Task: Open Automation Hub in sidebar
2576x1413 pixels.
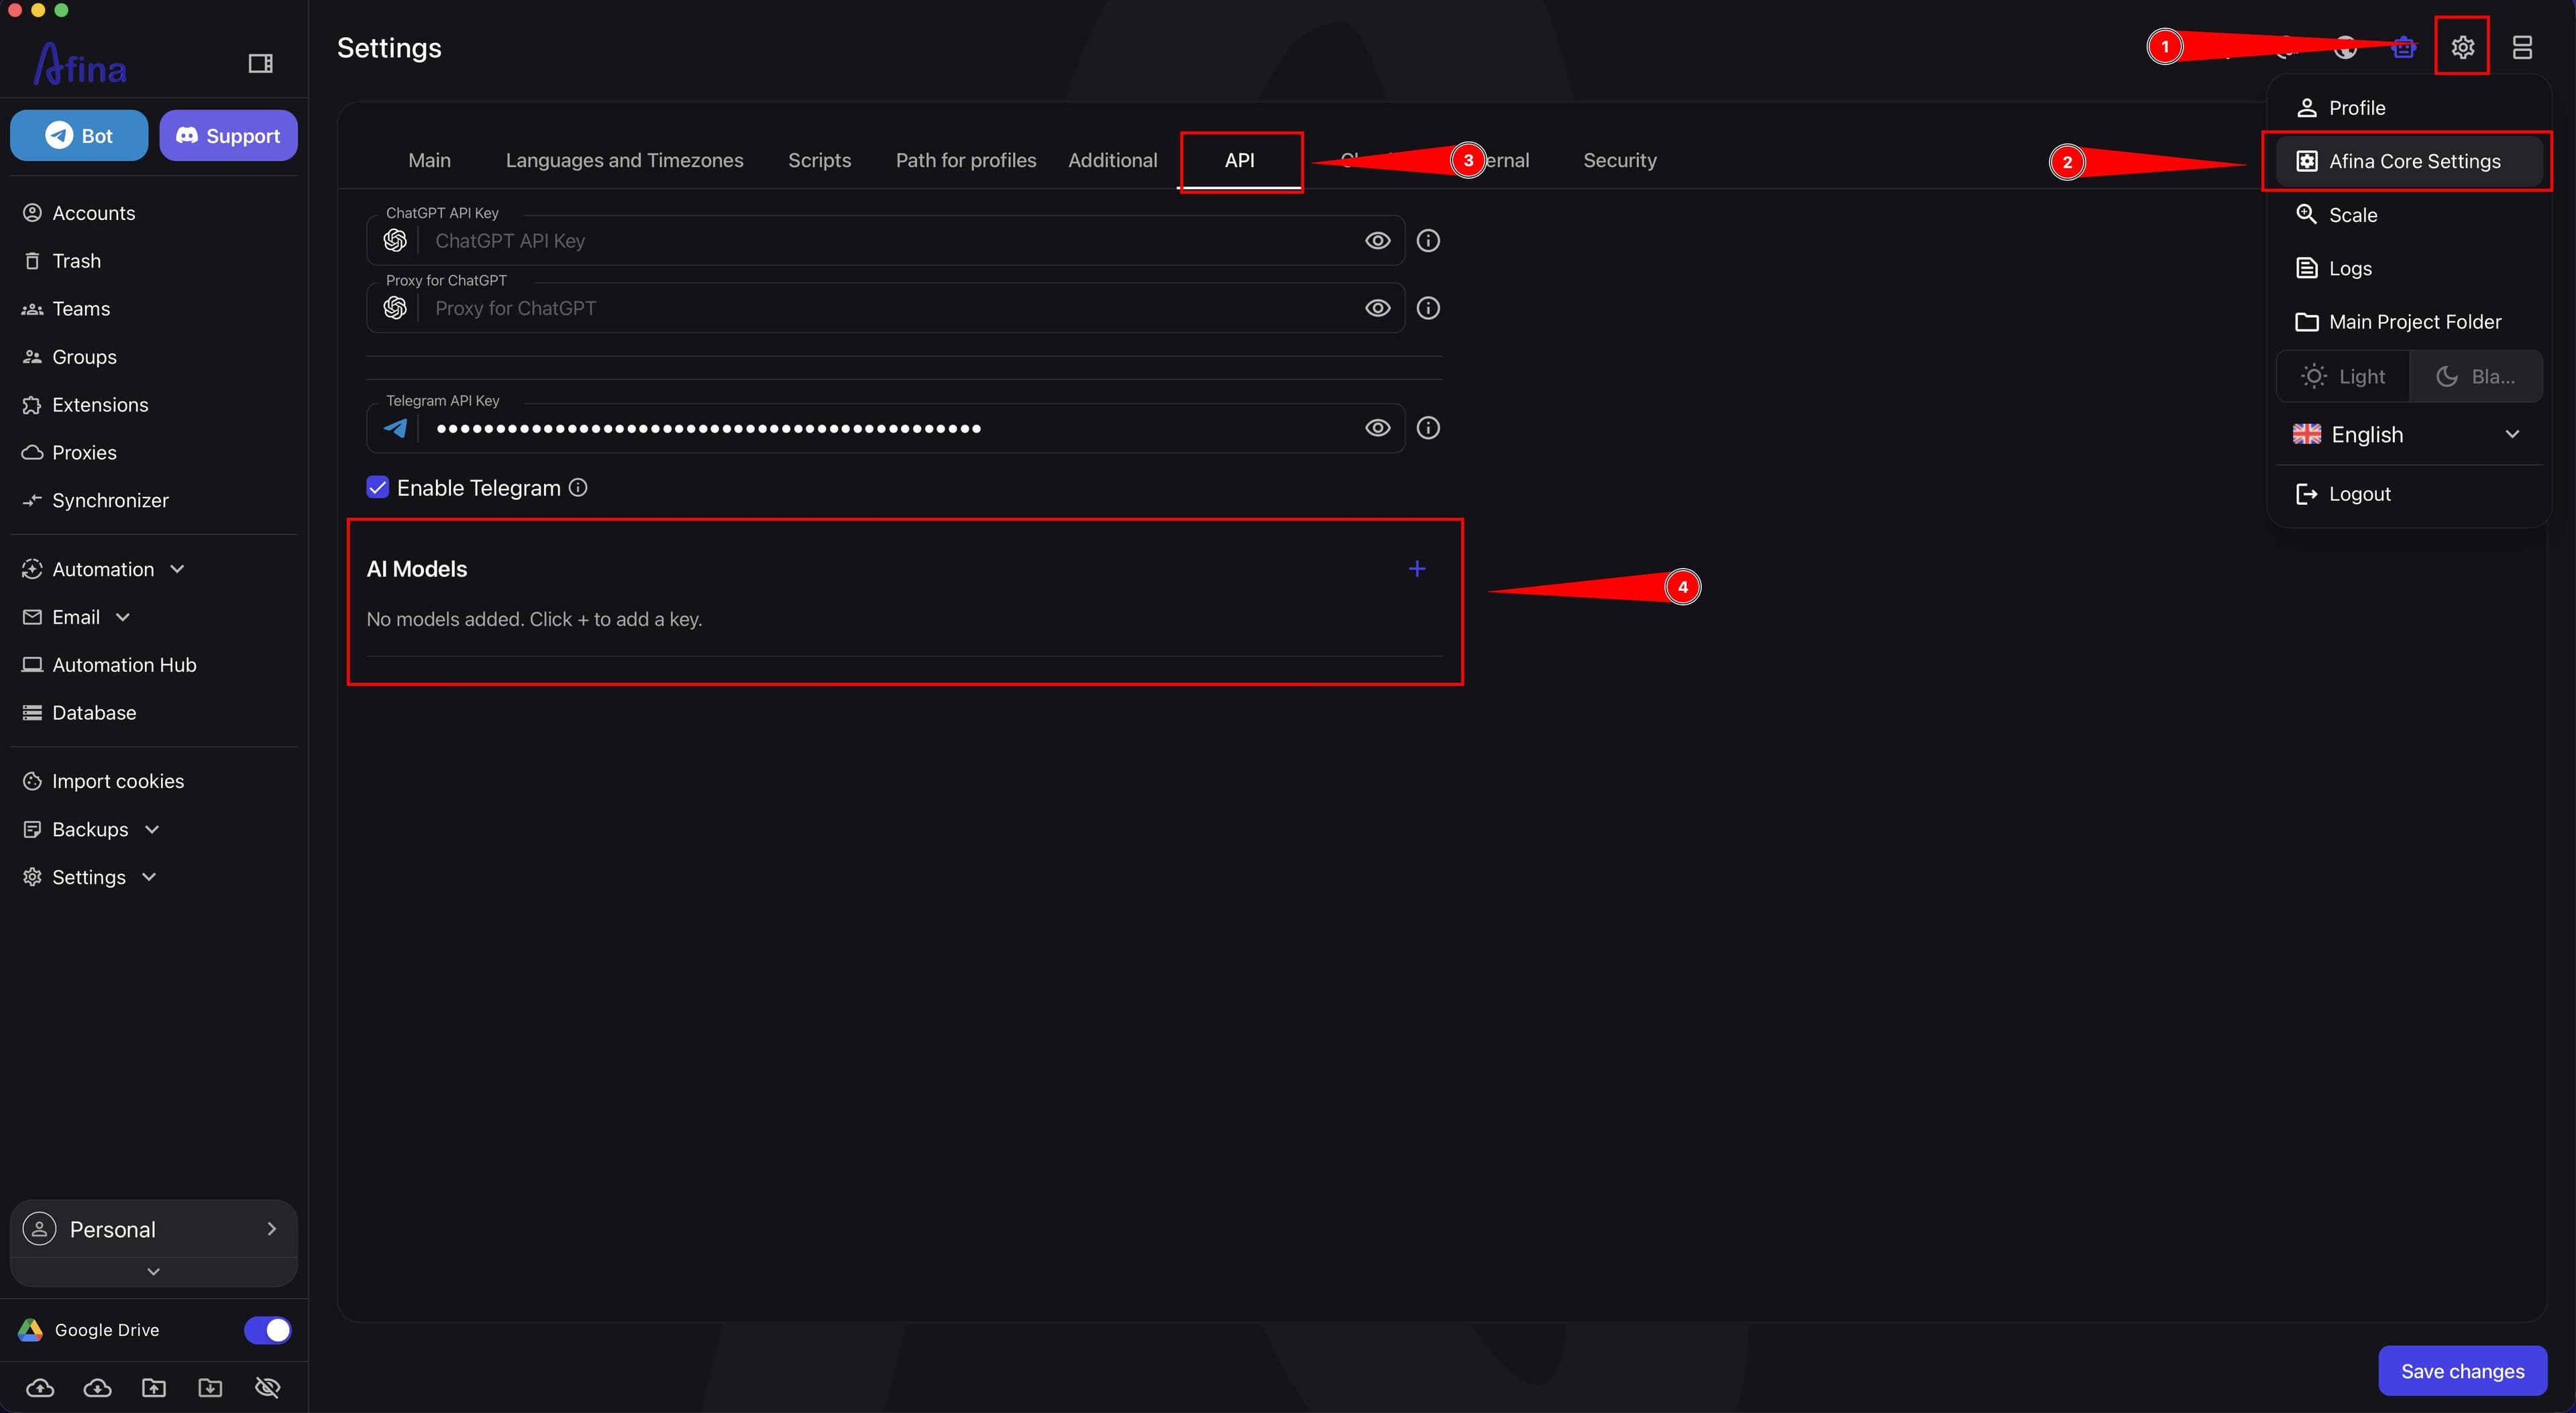Action: (154, 665)
